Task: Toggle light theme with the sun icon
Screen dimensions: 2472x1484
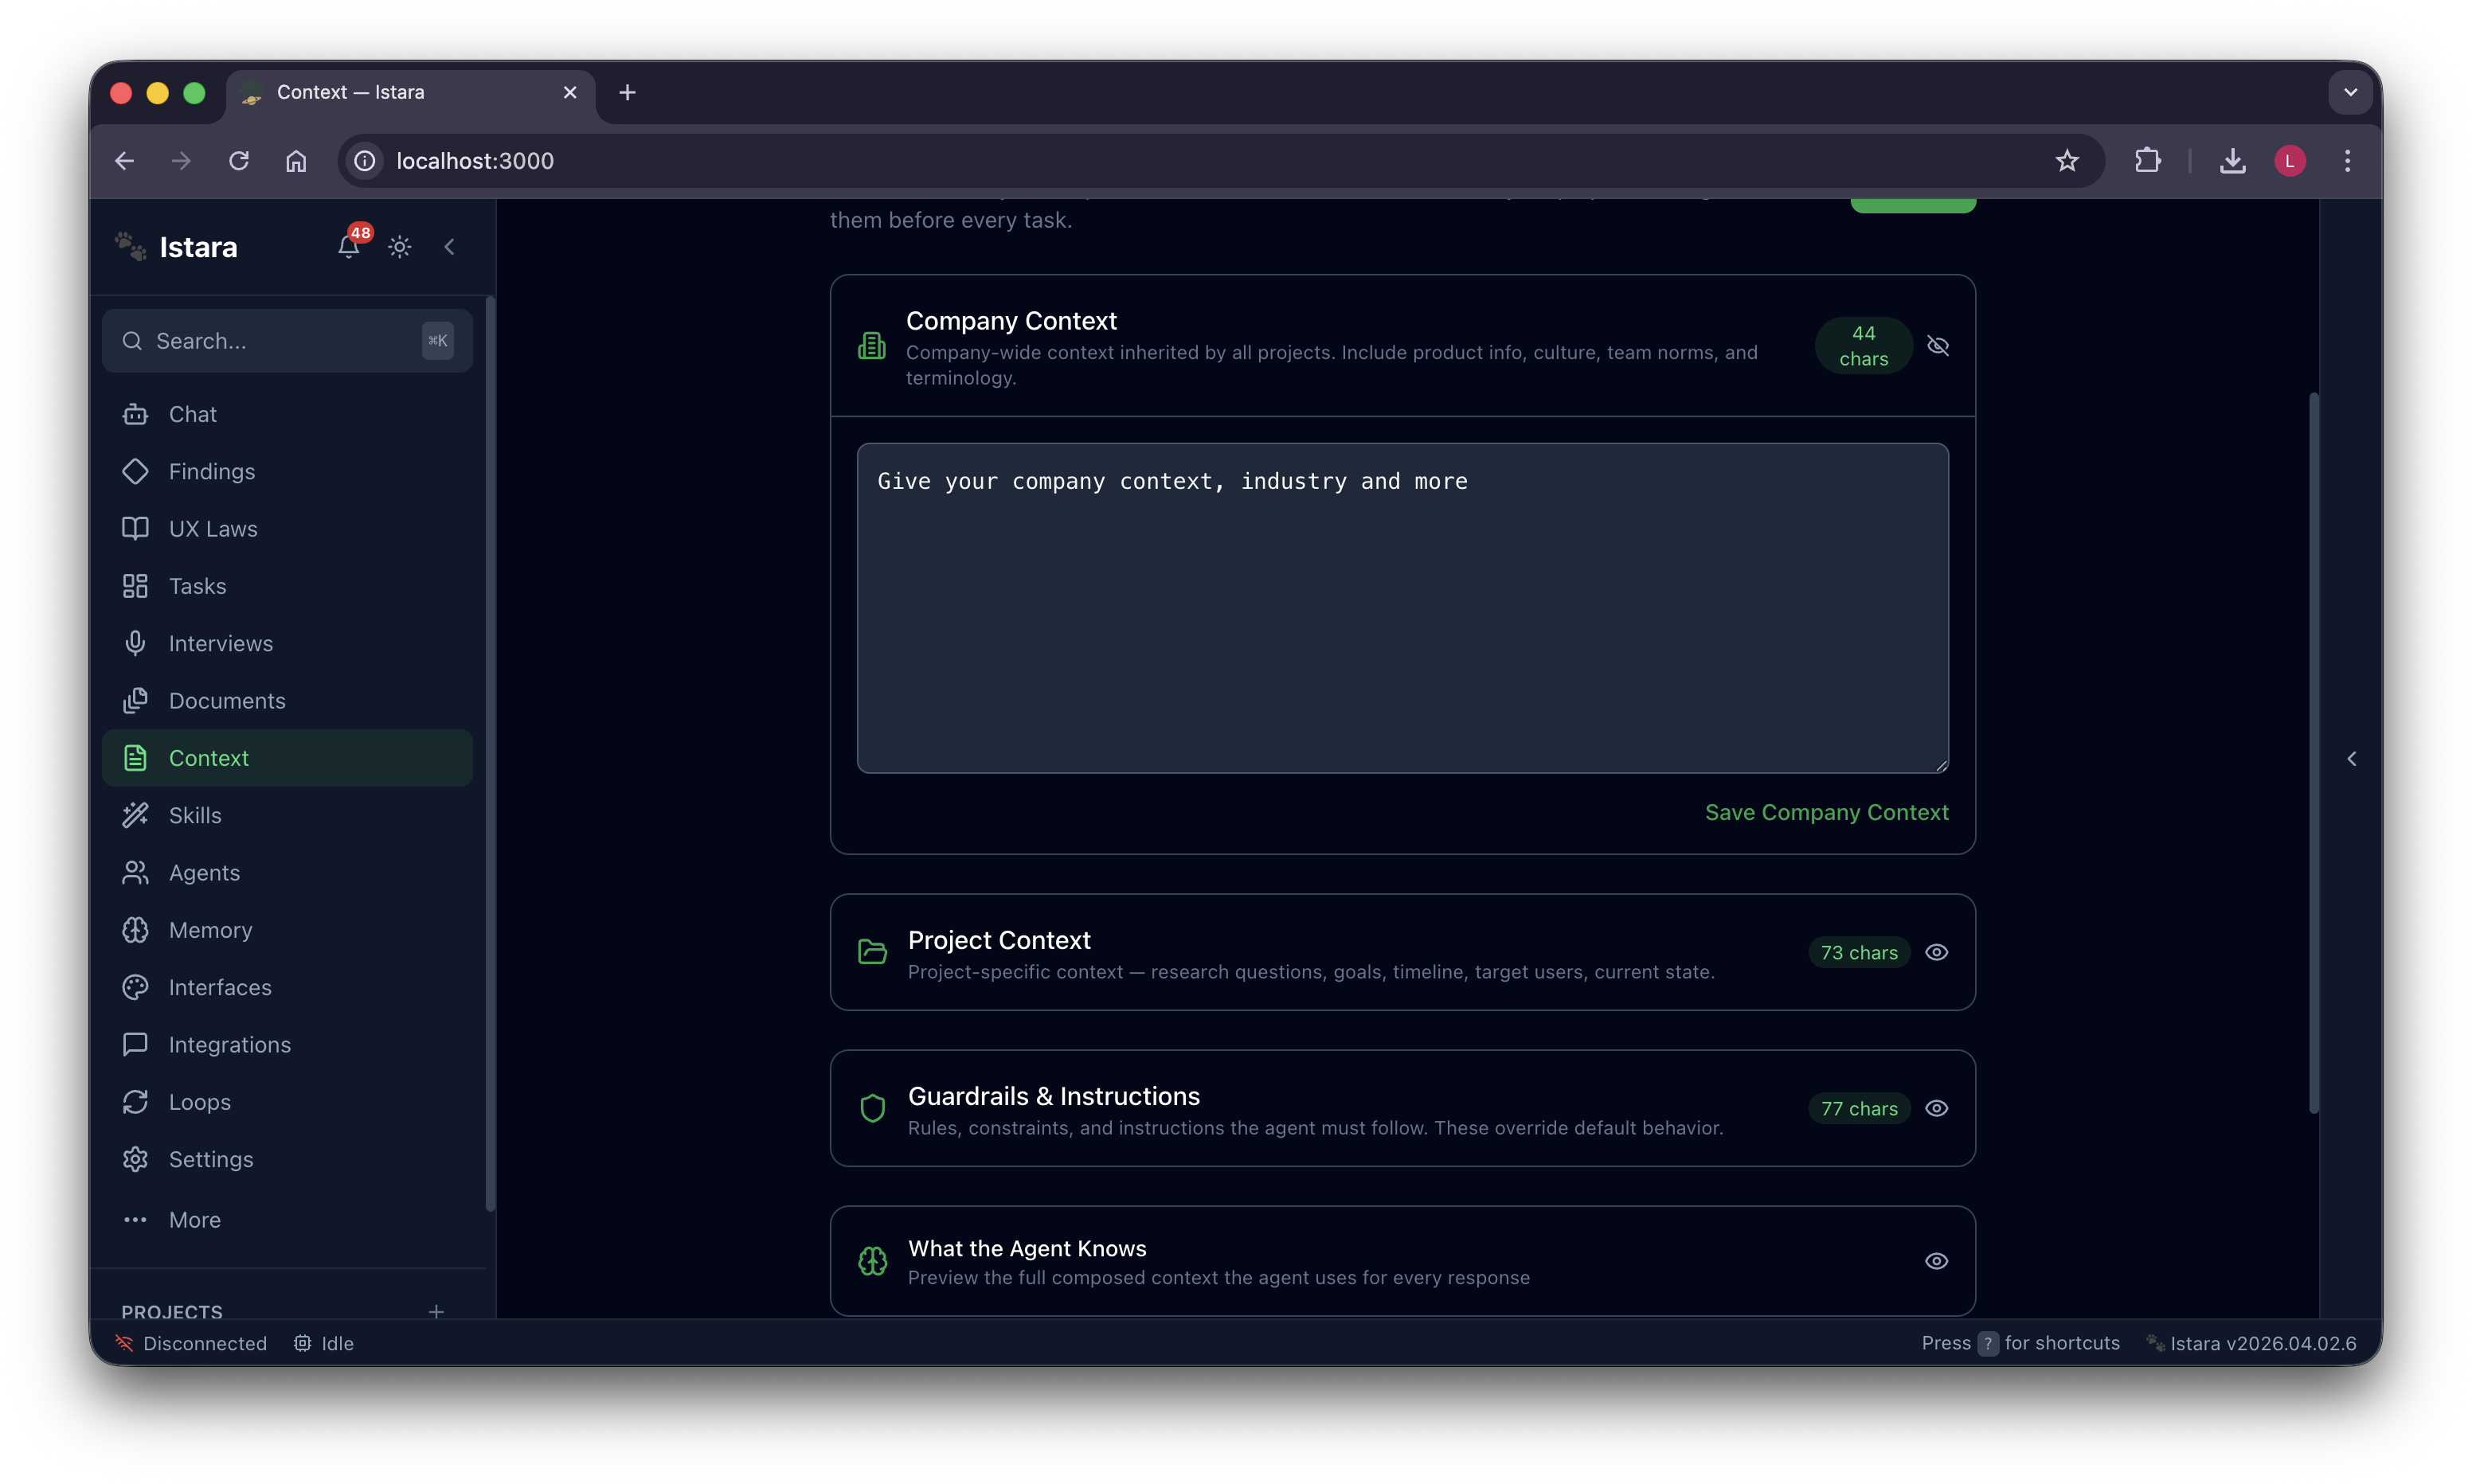Action: [x=400, y=247]
